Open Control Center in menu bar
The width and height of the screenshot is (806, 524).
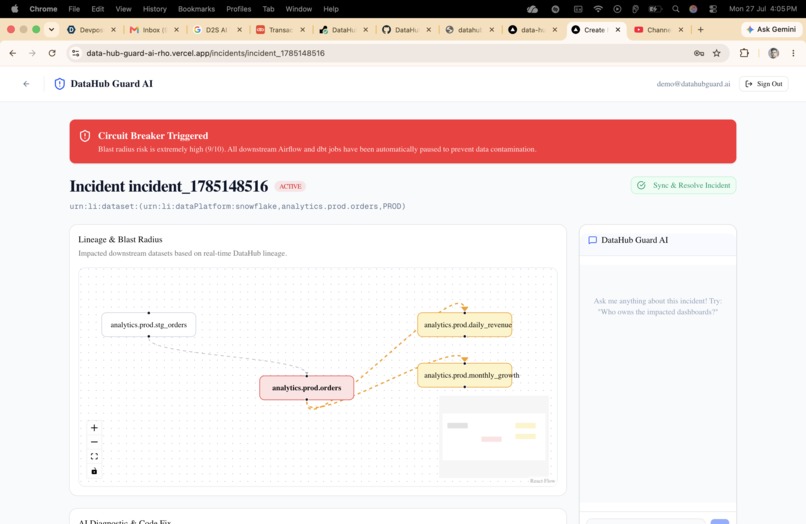click(712, 9)
